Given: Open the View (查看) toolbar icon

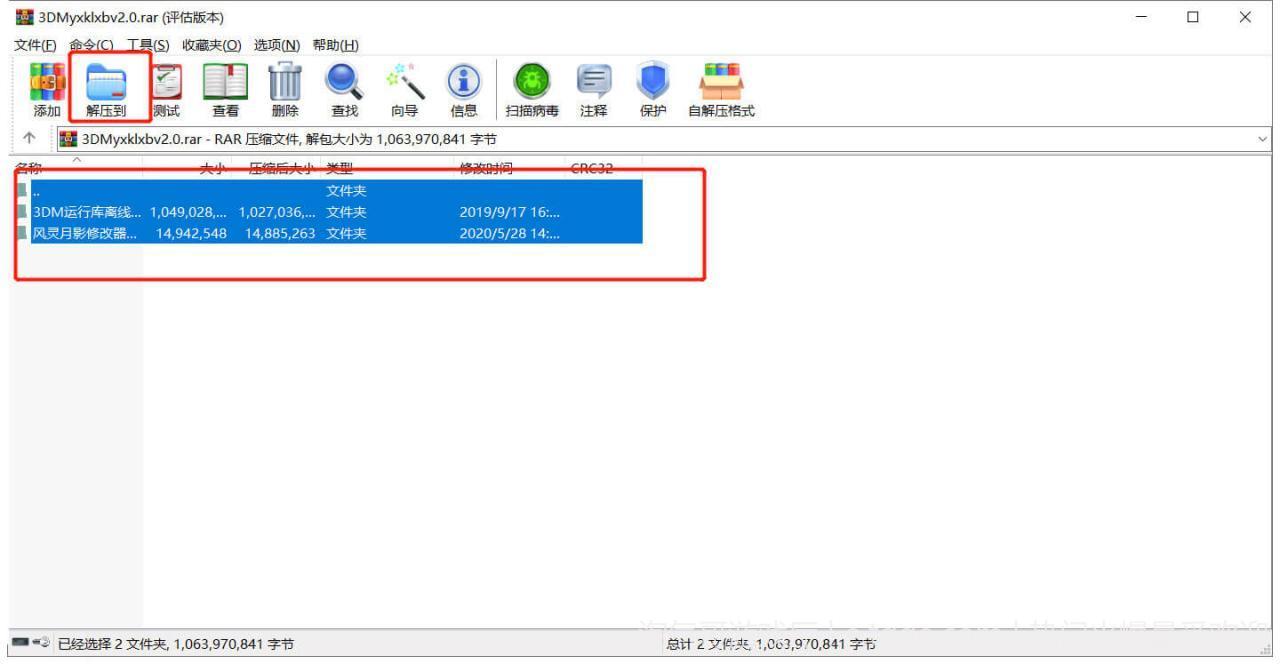Looking at the screenshot, I should click(x=225, y=88).
